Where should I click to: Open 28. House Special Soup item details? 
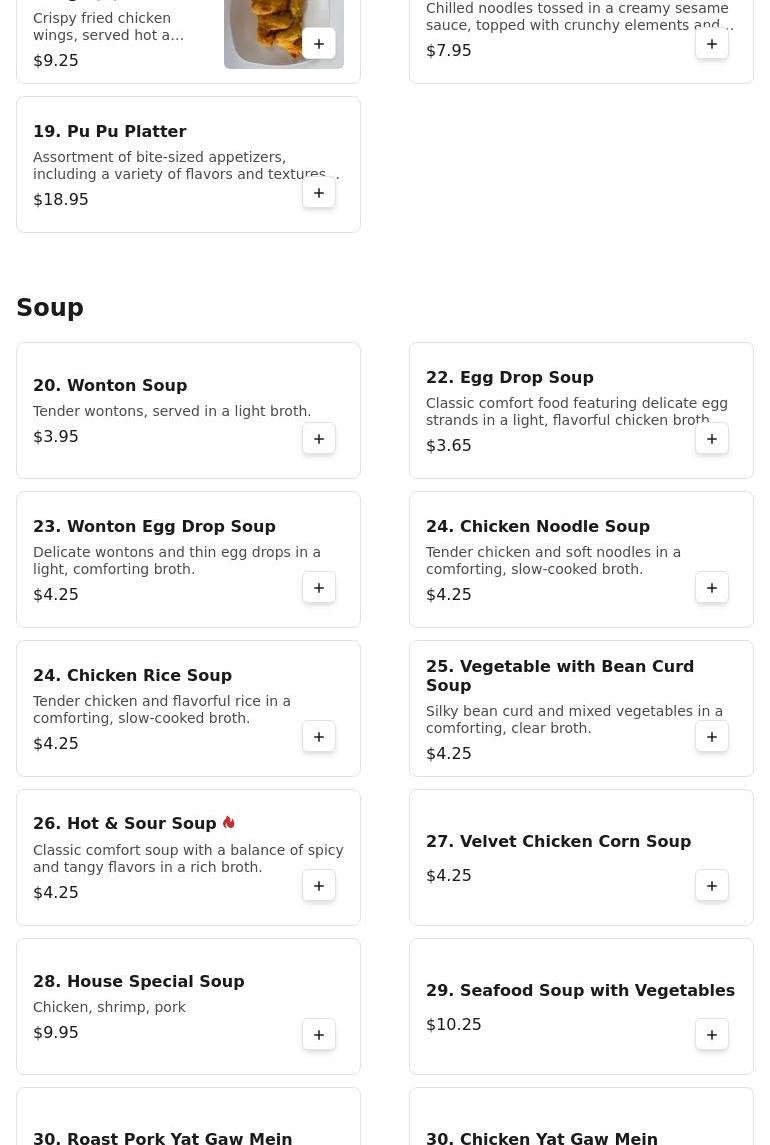[x=139, y=982]
